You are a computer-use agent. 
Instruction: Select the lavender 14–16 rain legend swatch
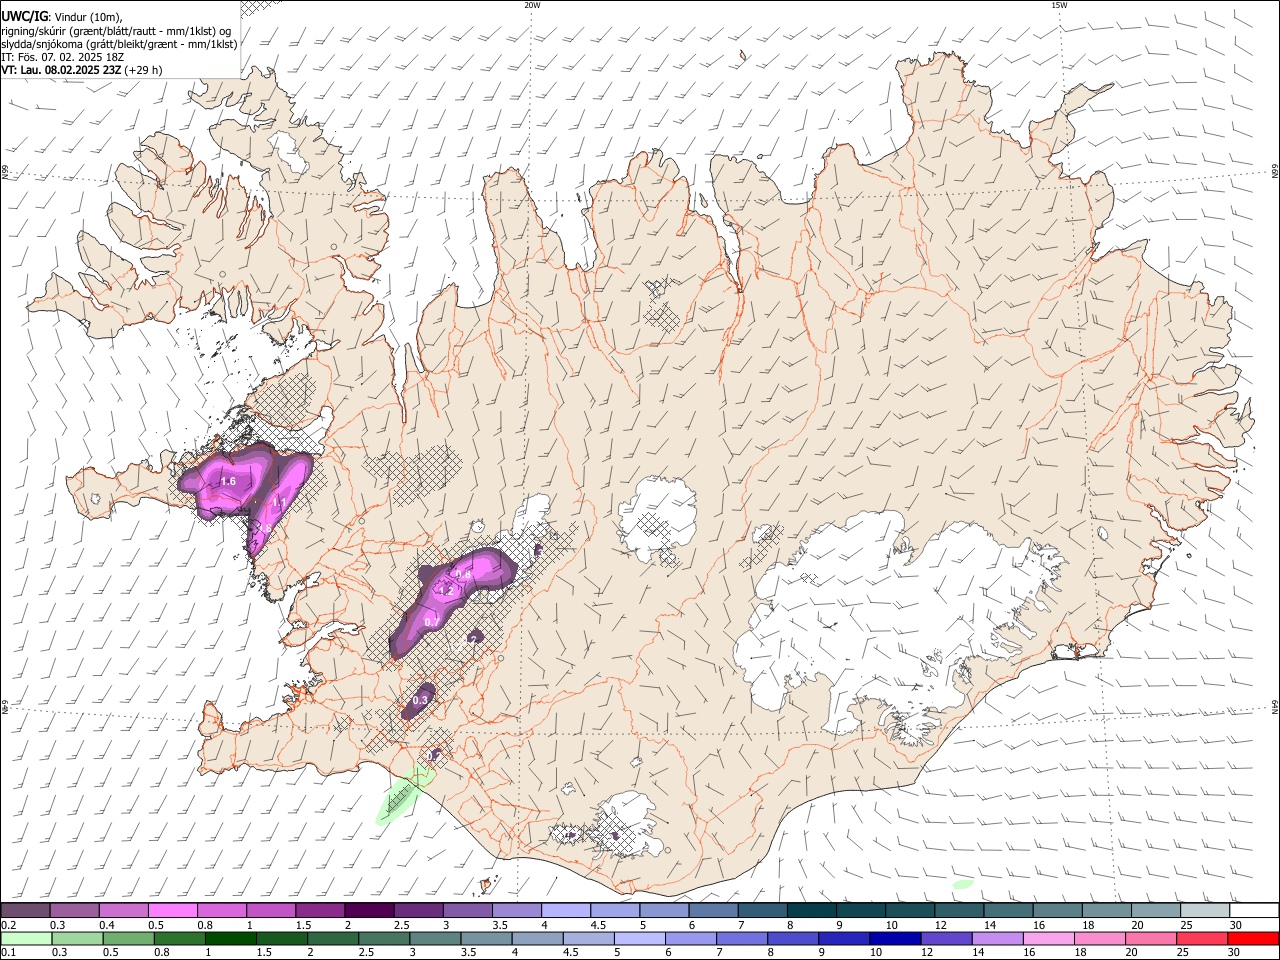999,939
